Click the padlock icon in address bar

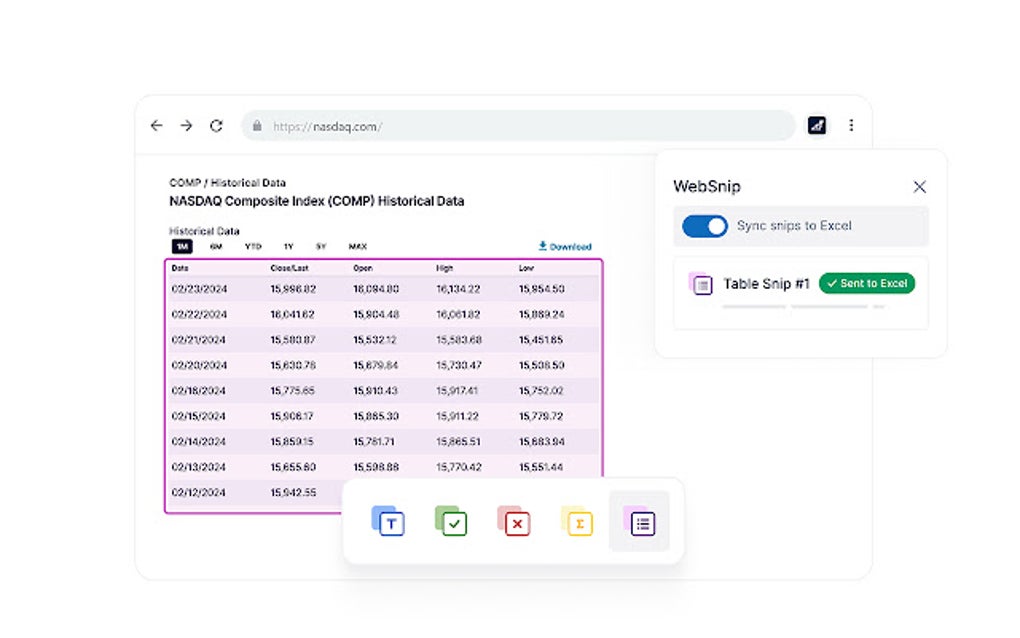coord(256,126)
